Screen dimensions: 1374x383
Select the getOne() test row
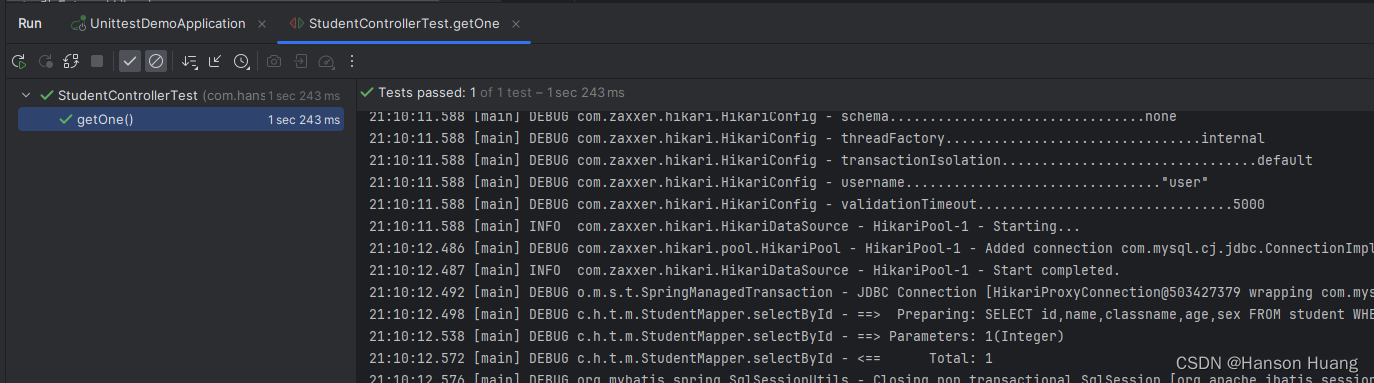point(180,119)
